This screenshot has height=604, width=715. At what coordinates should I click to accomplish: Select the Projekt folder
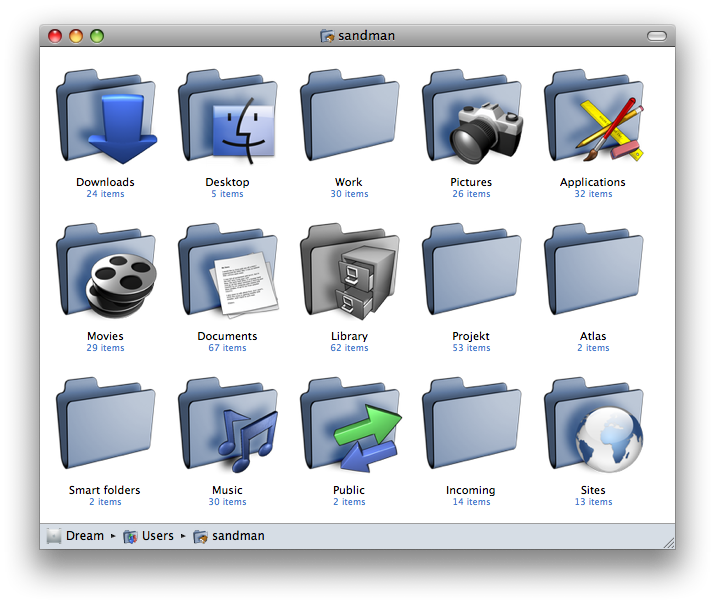coord(472,274)
